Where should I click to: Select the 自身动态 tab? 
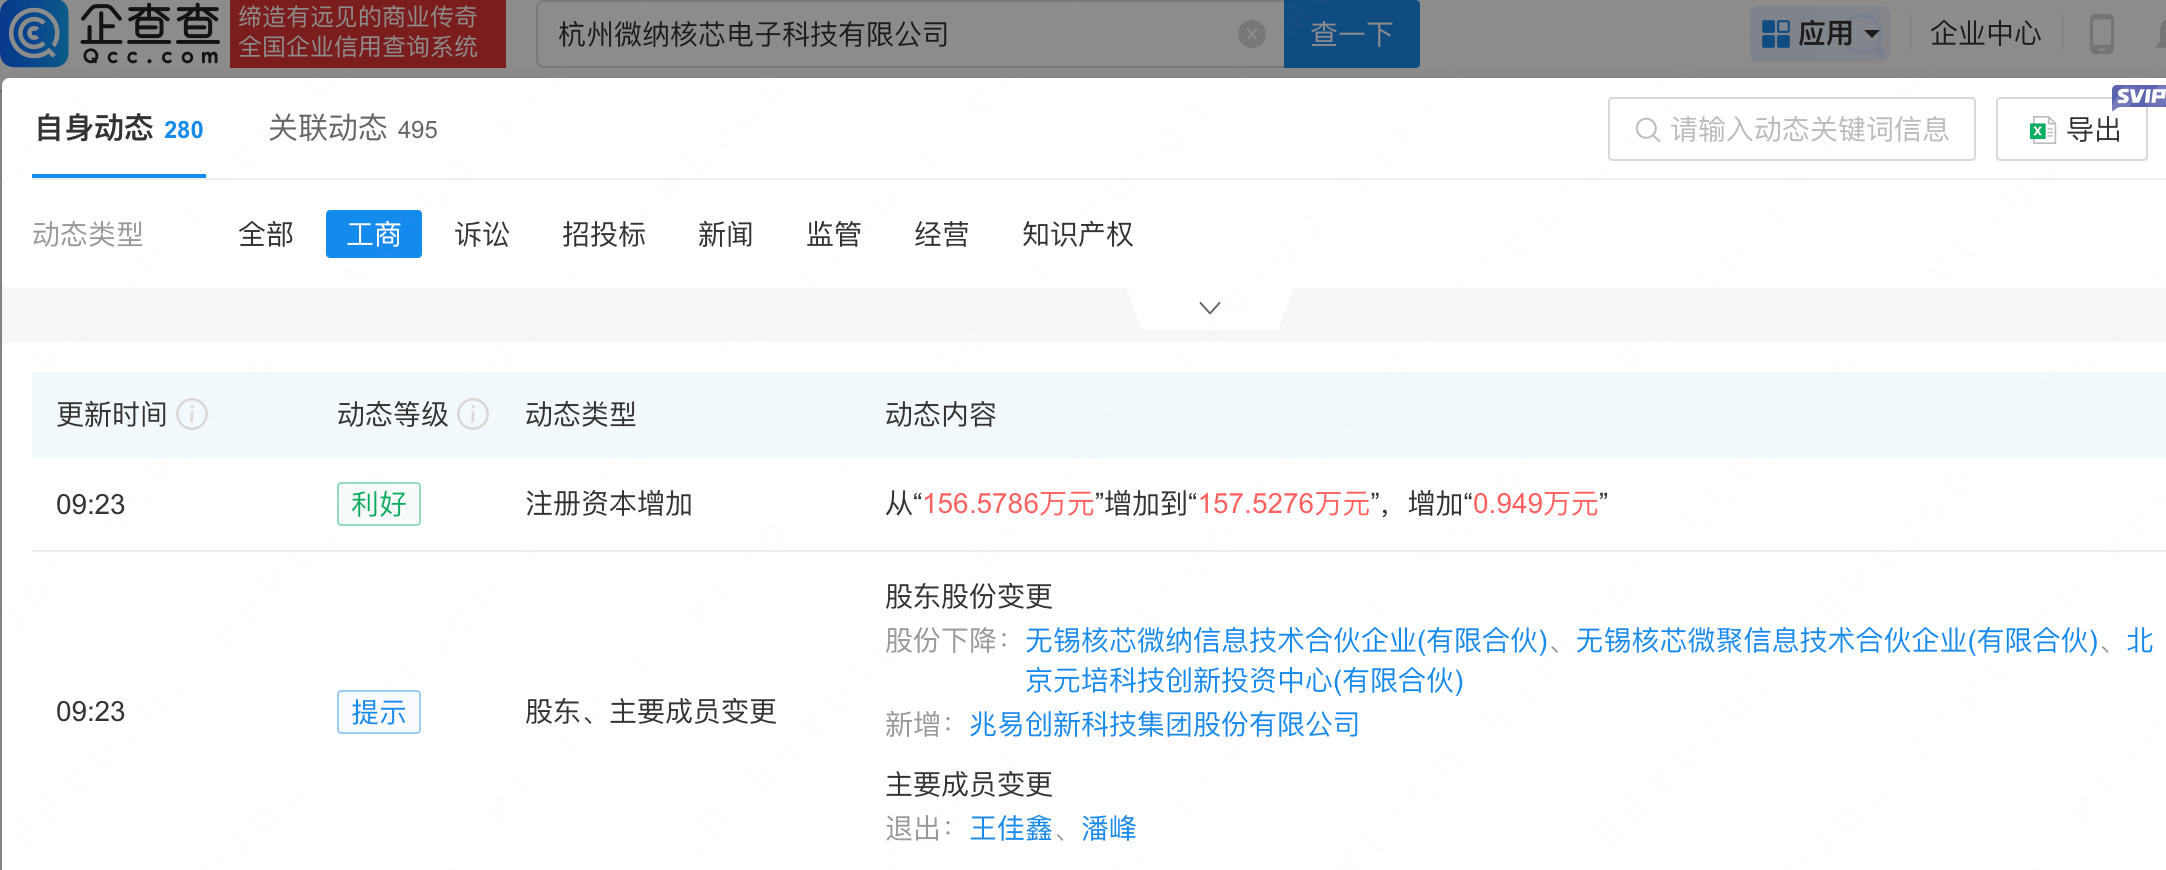point(119,129)
